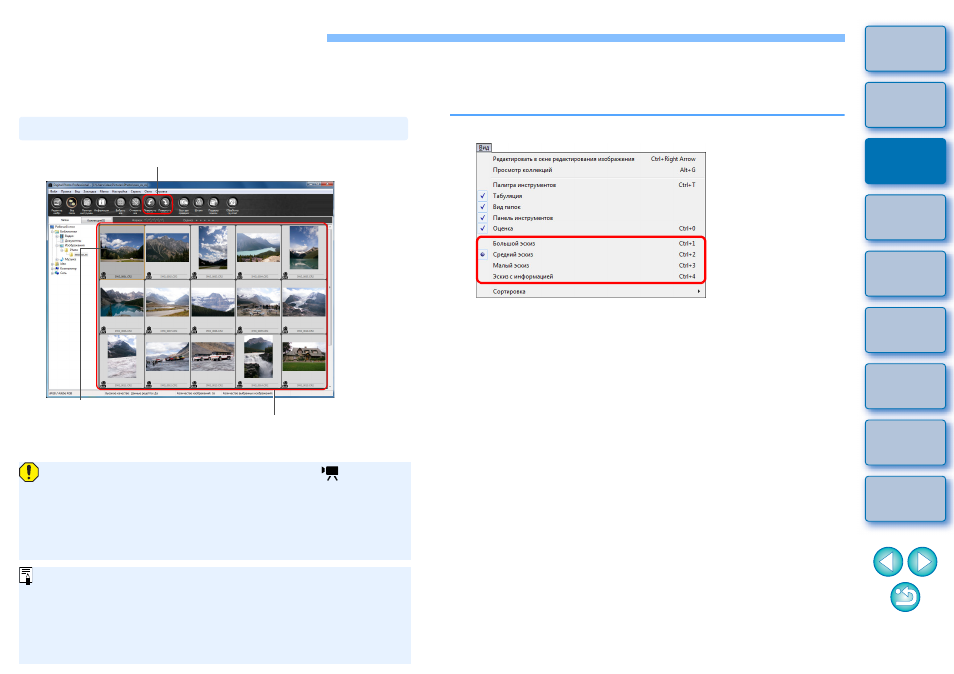Click the Folder View toolbar icon
Image resolution: width=954 pixels, height=674 pixels.
[x=71, y=203]
